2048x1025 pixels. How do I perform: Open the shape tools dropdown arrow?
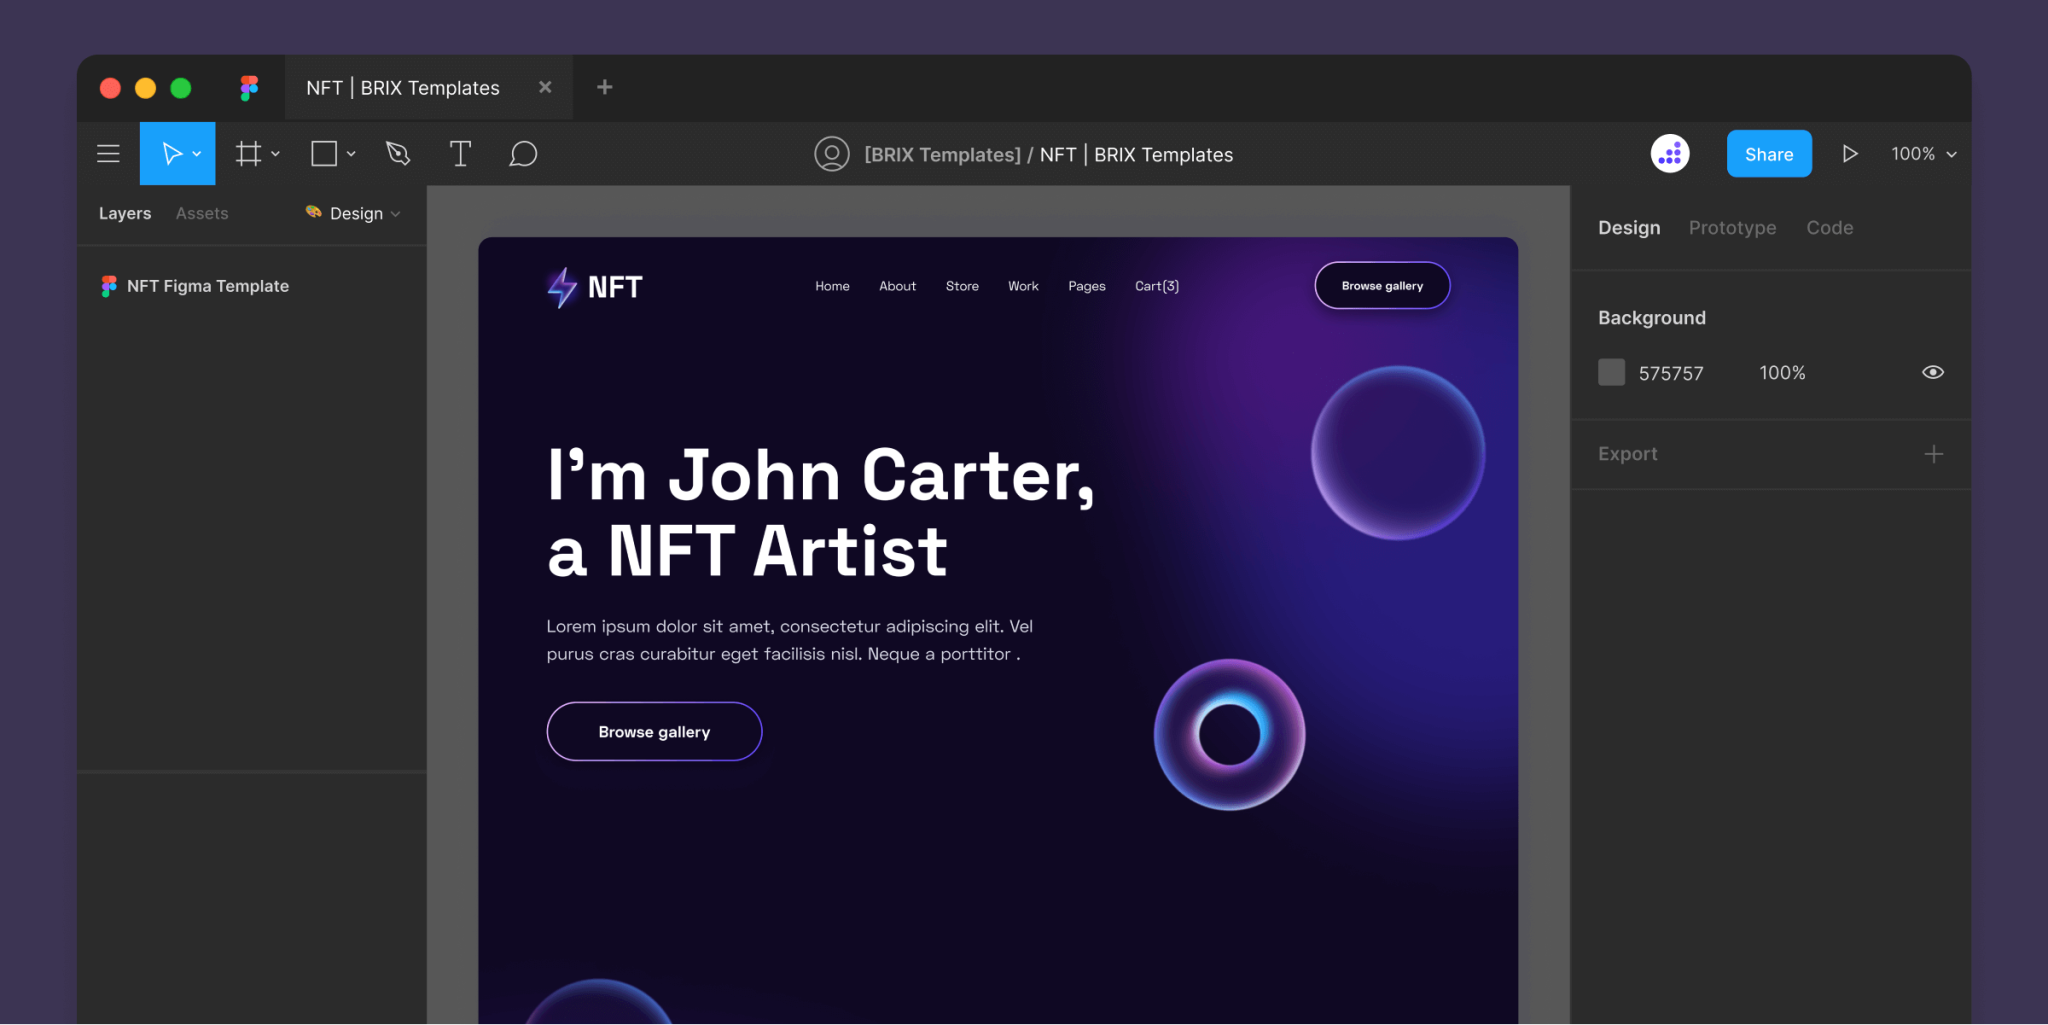click(349, 153)
